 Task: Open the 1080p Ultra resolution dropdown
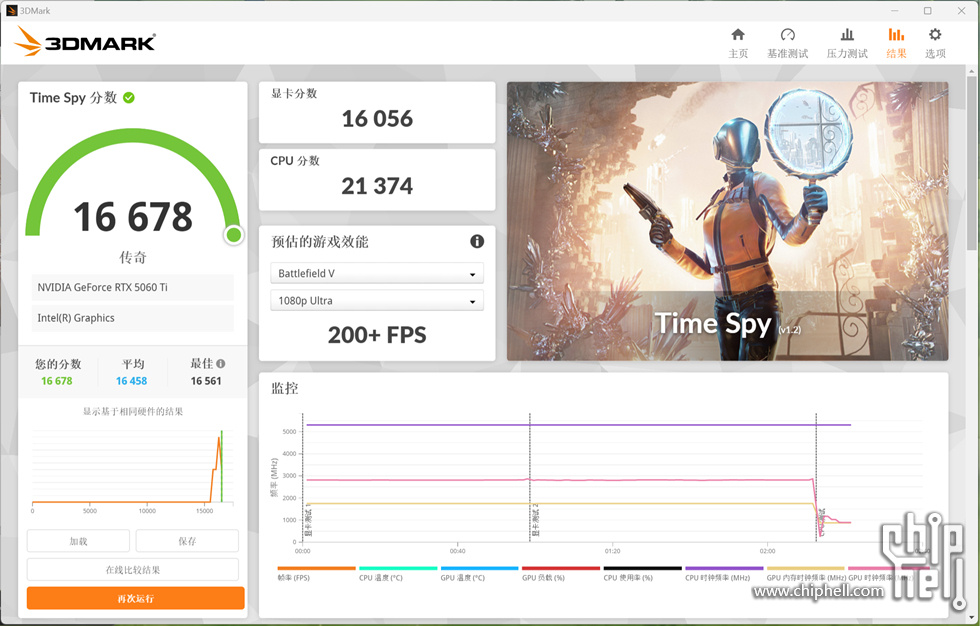click(377, 301)
